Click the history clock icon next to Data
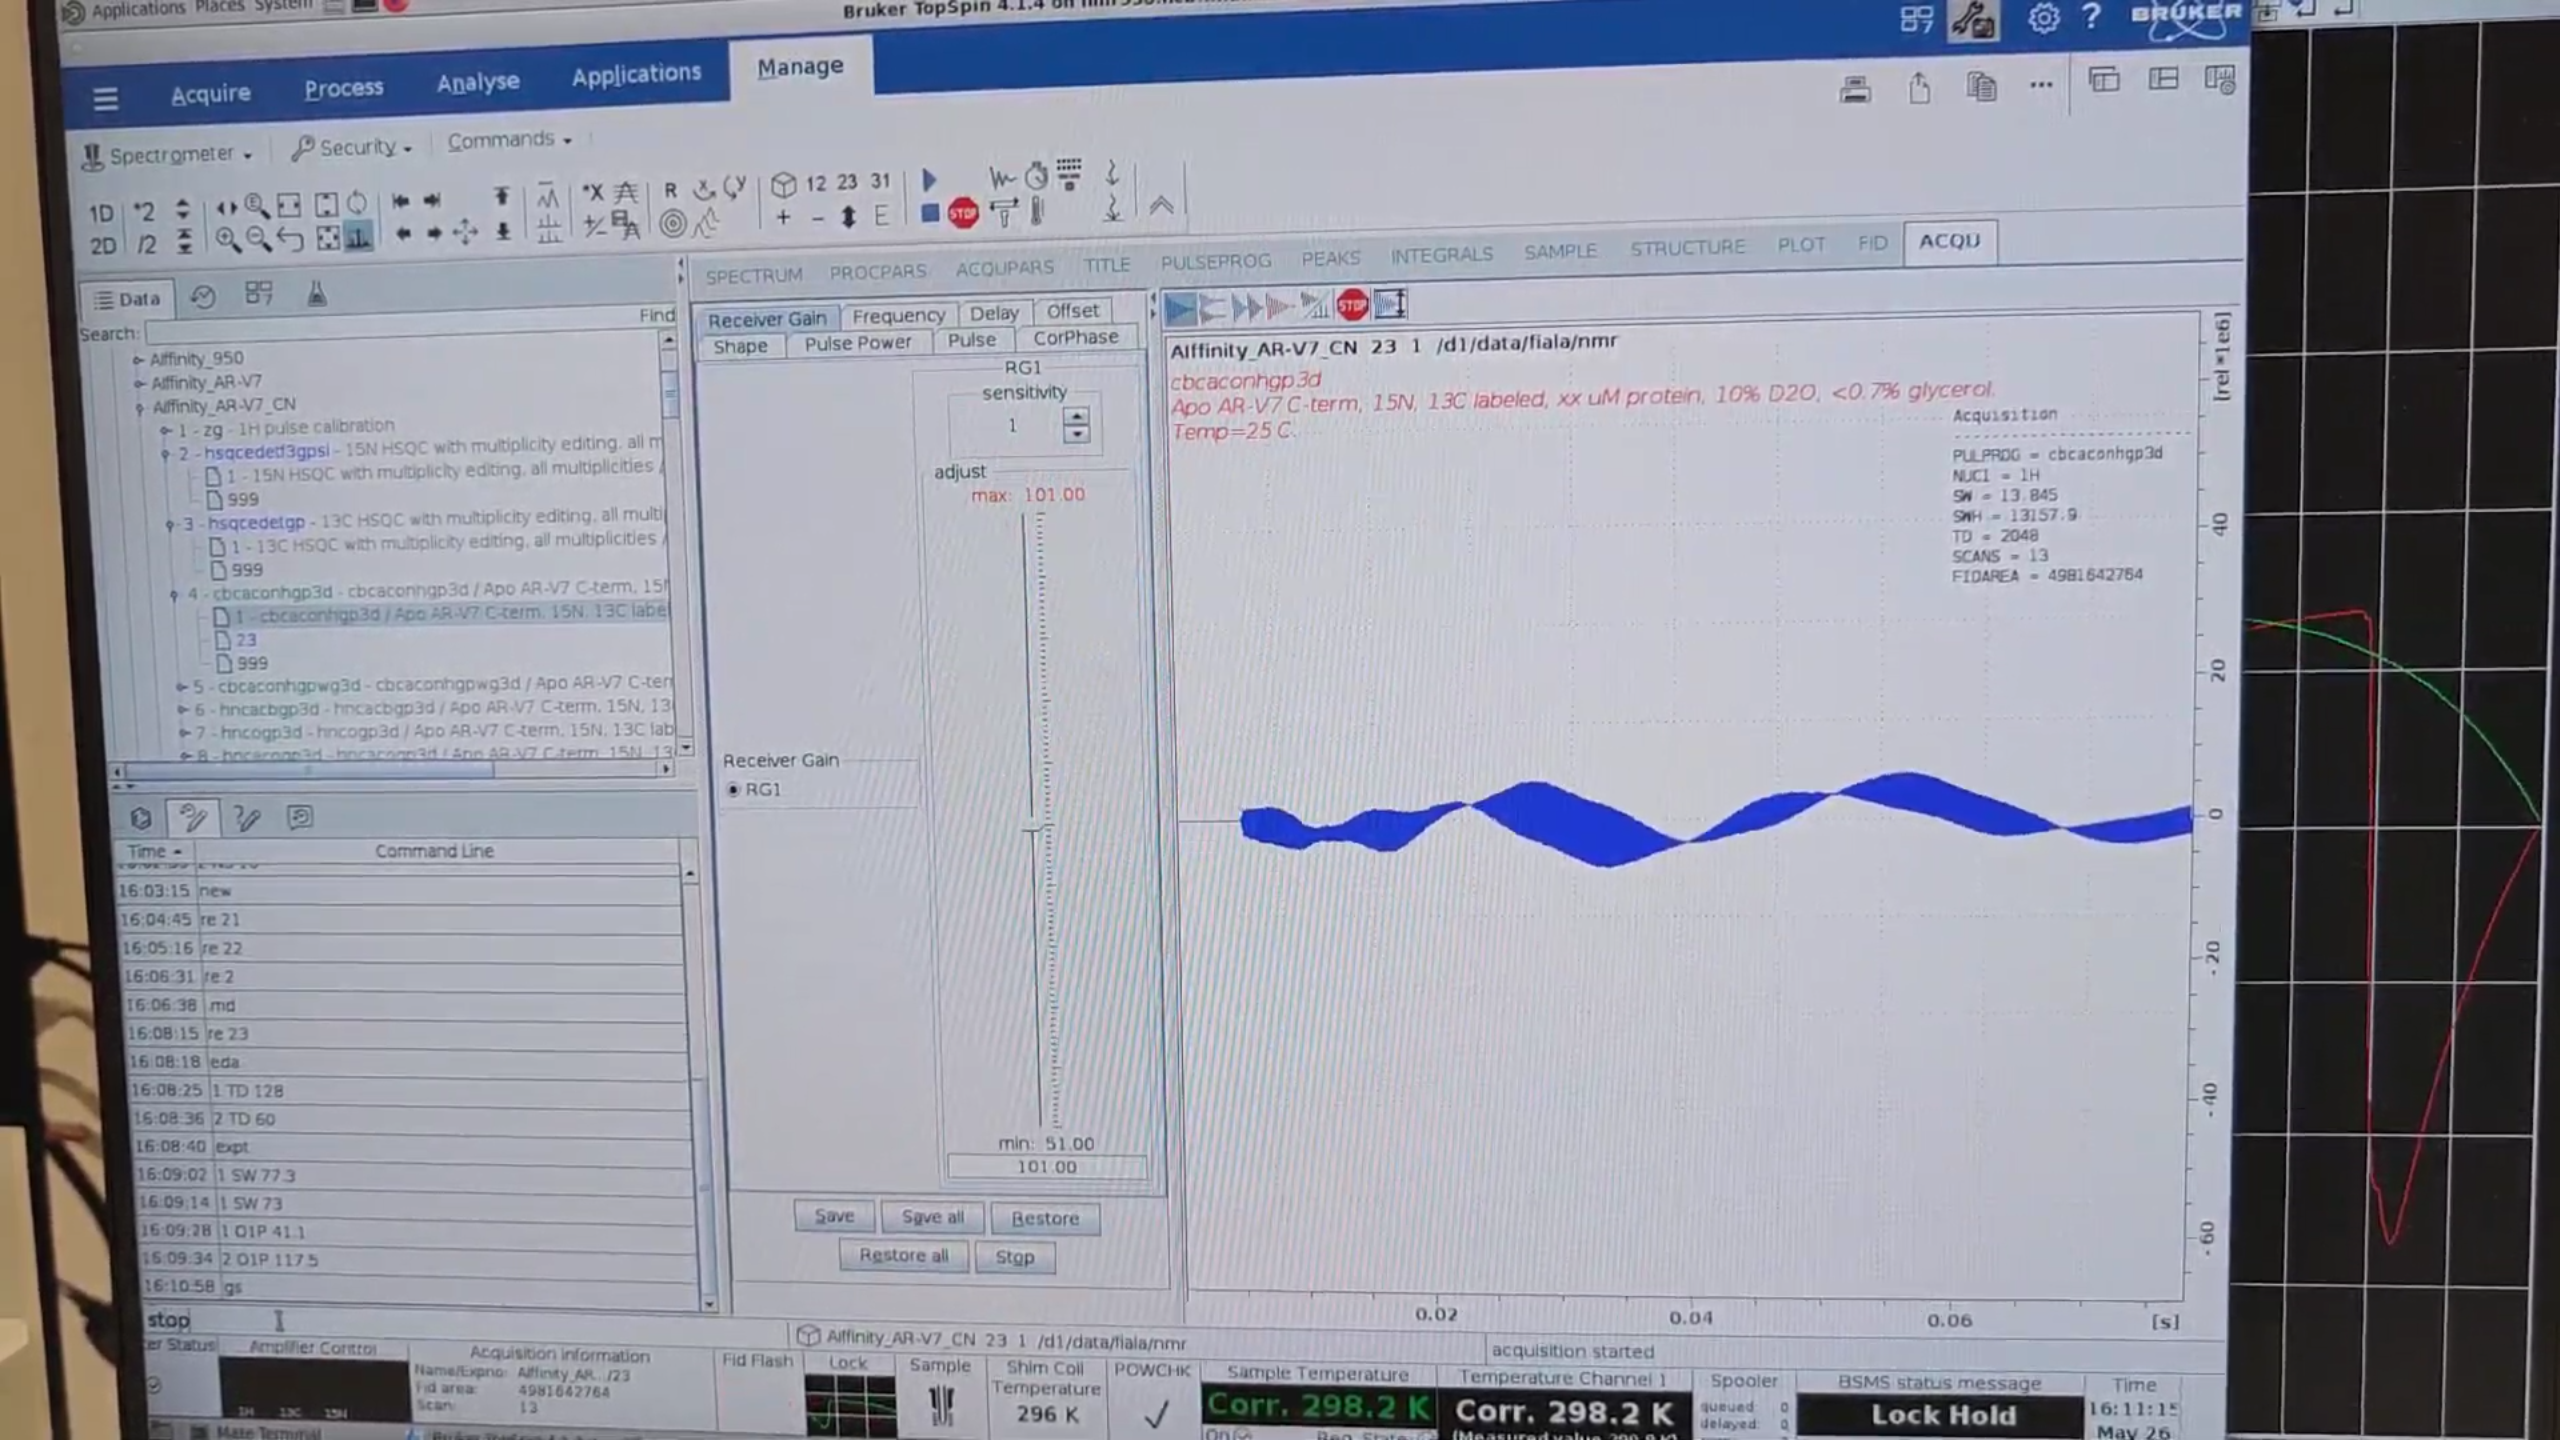 coord(203,297)
